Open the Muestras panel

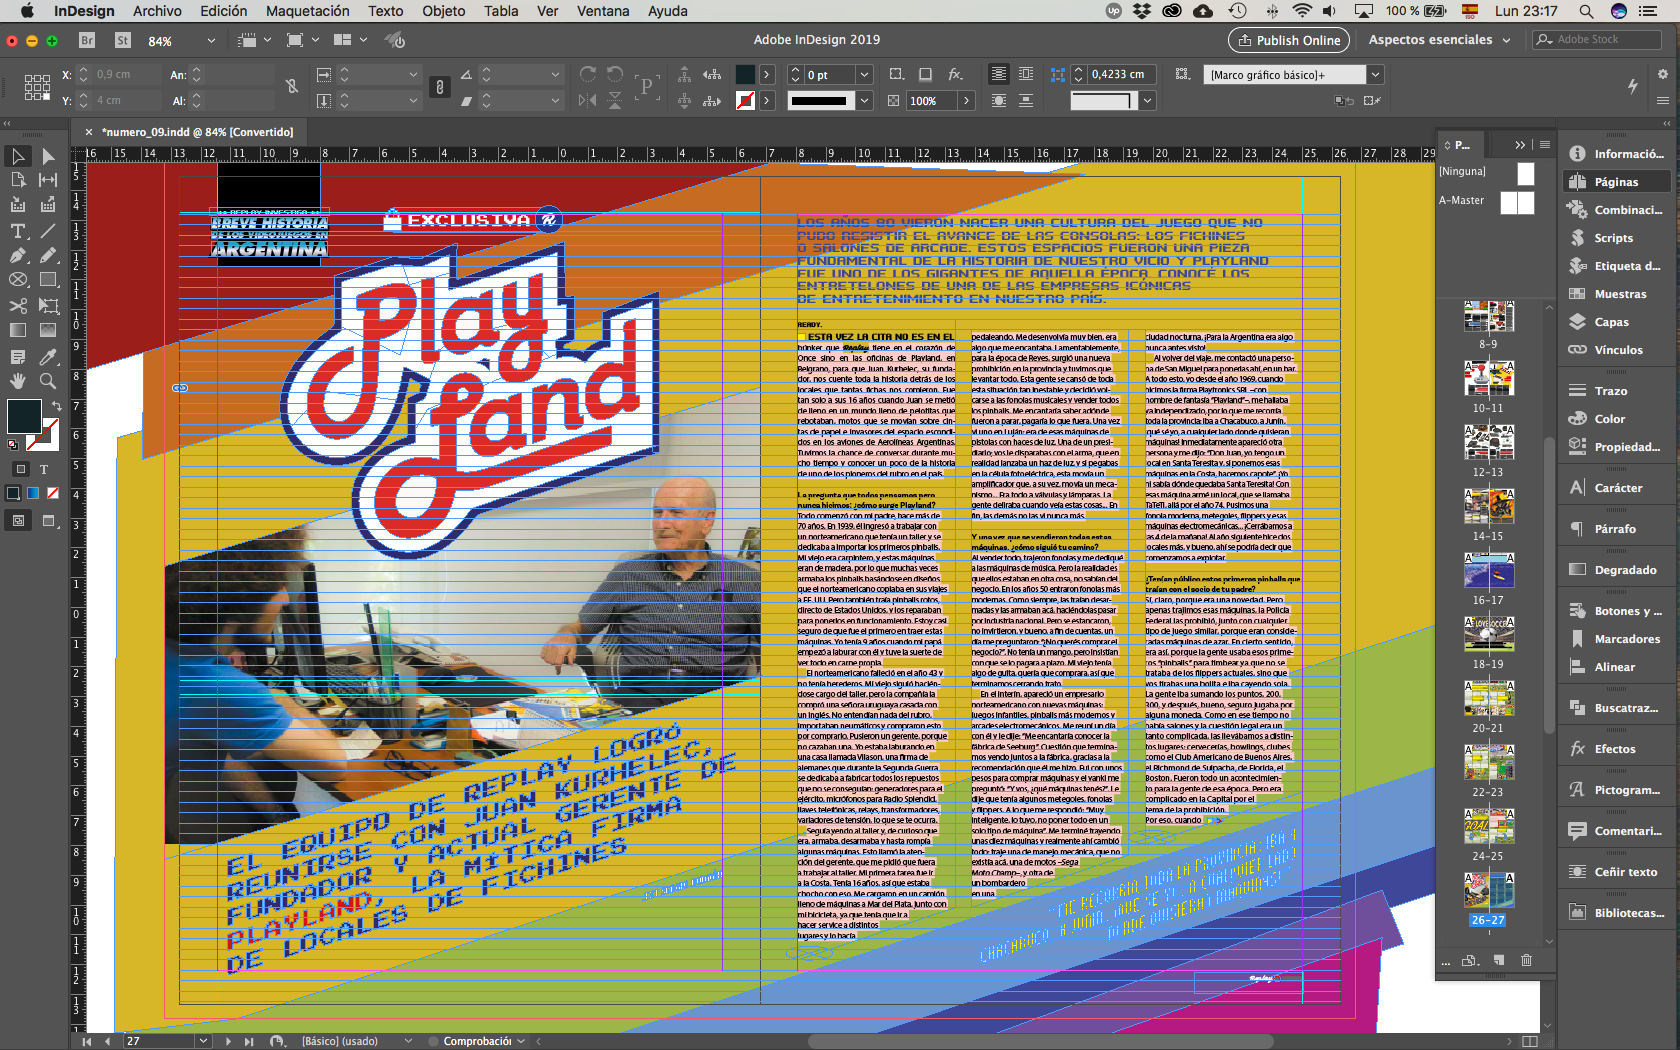(x=1620, y=294)
